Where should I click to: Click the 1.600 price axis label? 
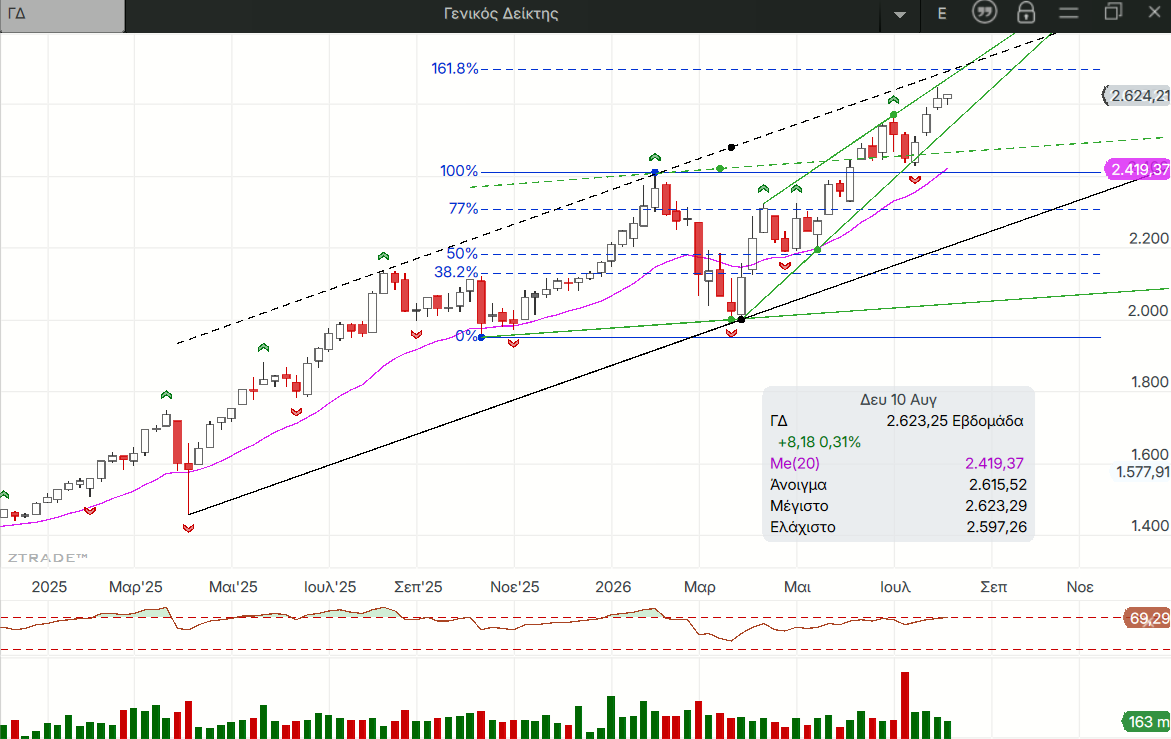point(1149,455)
